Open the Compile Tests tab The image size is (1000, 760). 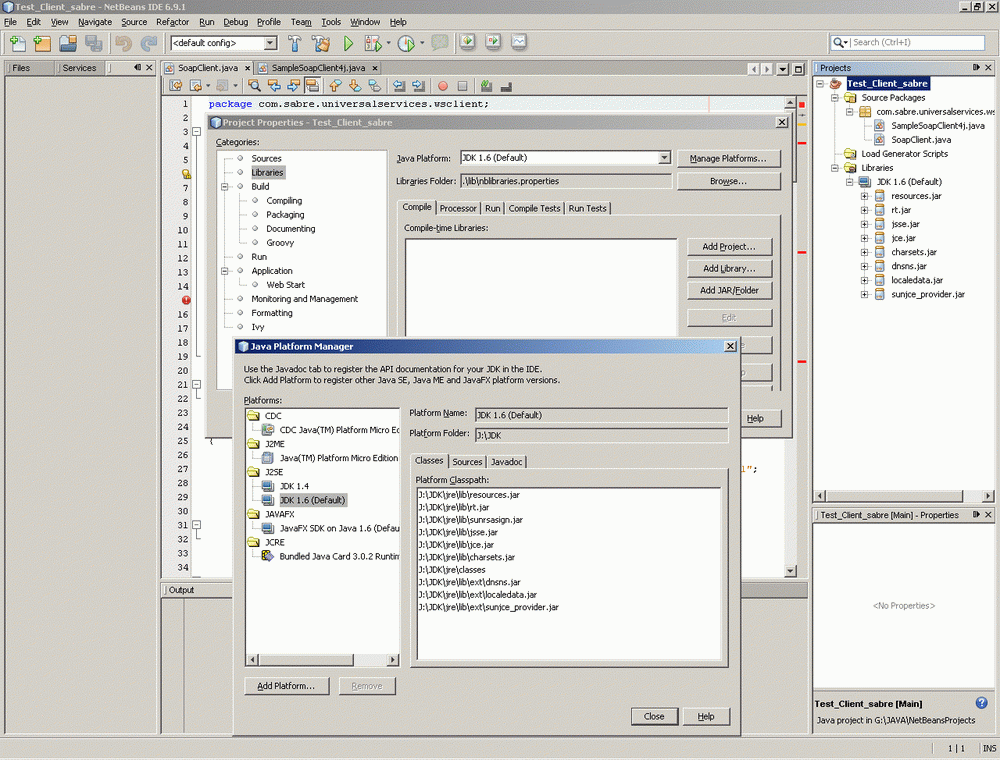click(x=534, y=208)
